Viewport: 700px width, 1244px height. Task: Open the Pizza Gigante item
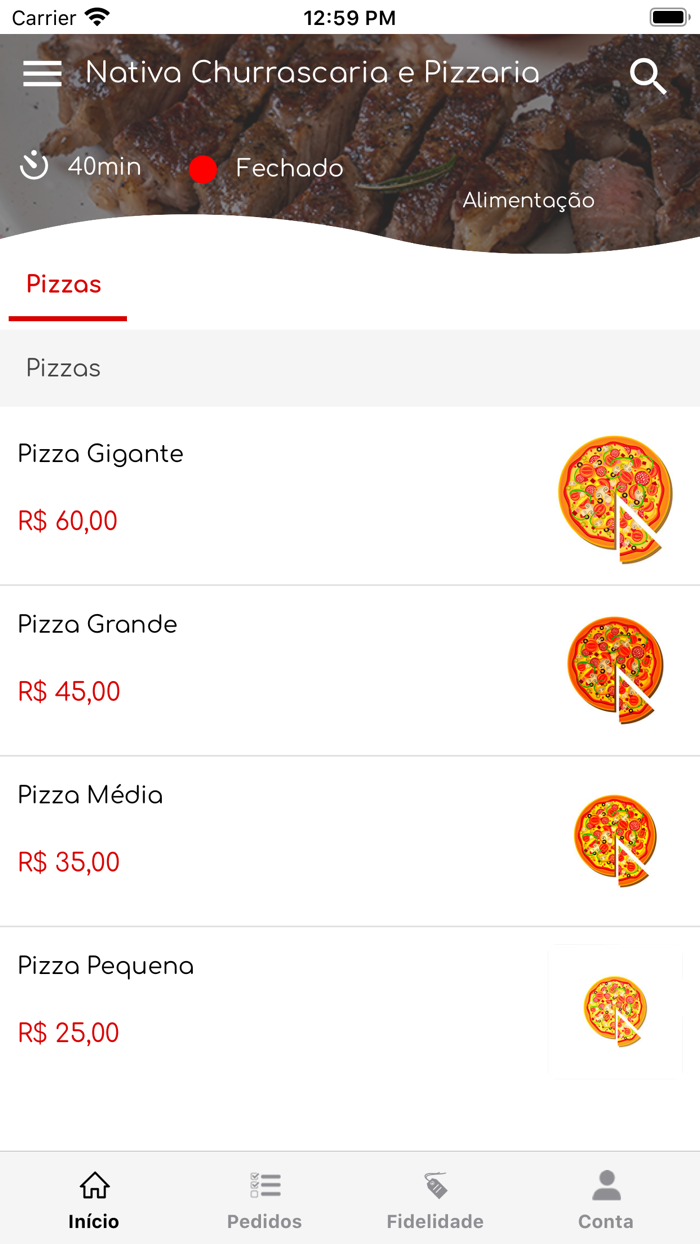click(99, 454)
